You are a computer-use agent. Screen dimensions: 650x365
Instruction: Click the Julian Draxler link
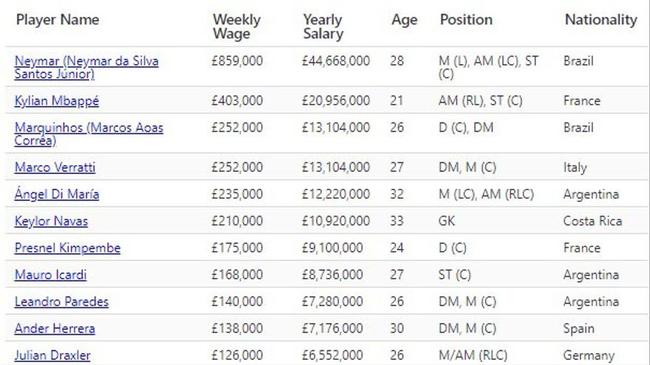tap(52, 355)
